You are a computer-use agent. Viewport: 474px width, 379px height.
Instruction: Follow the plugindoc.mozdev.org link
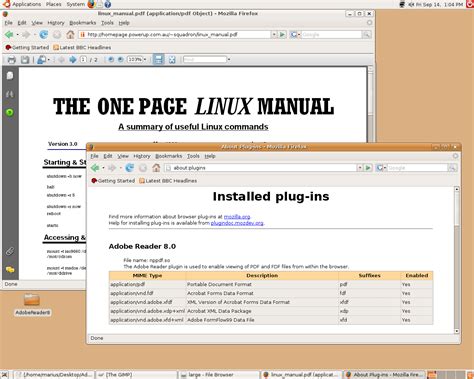237,223
